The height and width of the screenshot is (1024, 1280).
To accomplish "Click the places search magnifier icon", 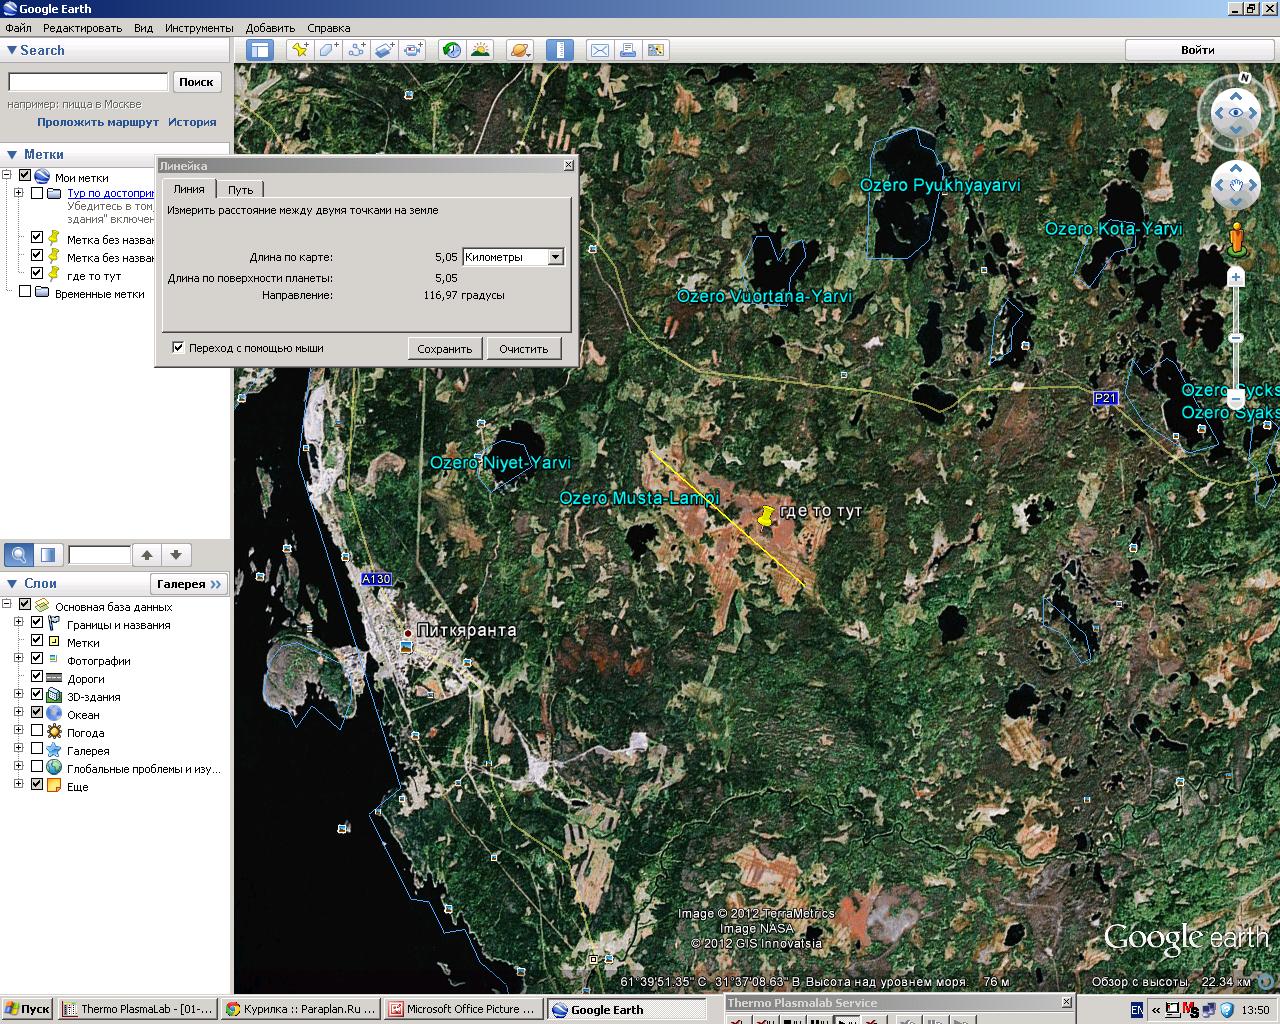I will [x=19, y=554].
